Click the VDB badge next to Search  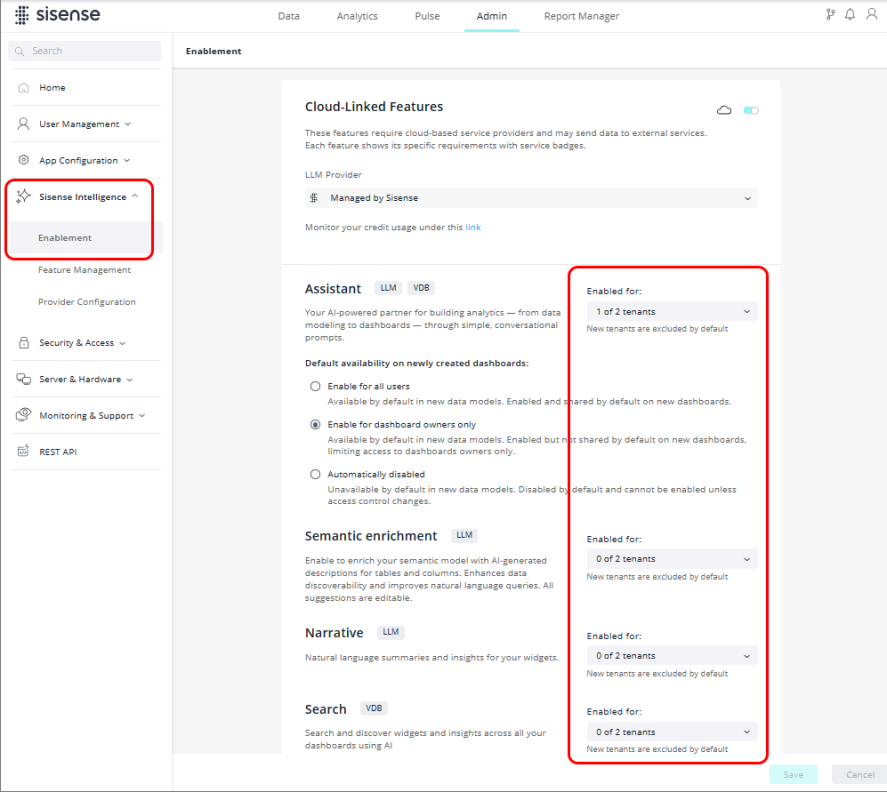[x=373, y=708]
